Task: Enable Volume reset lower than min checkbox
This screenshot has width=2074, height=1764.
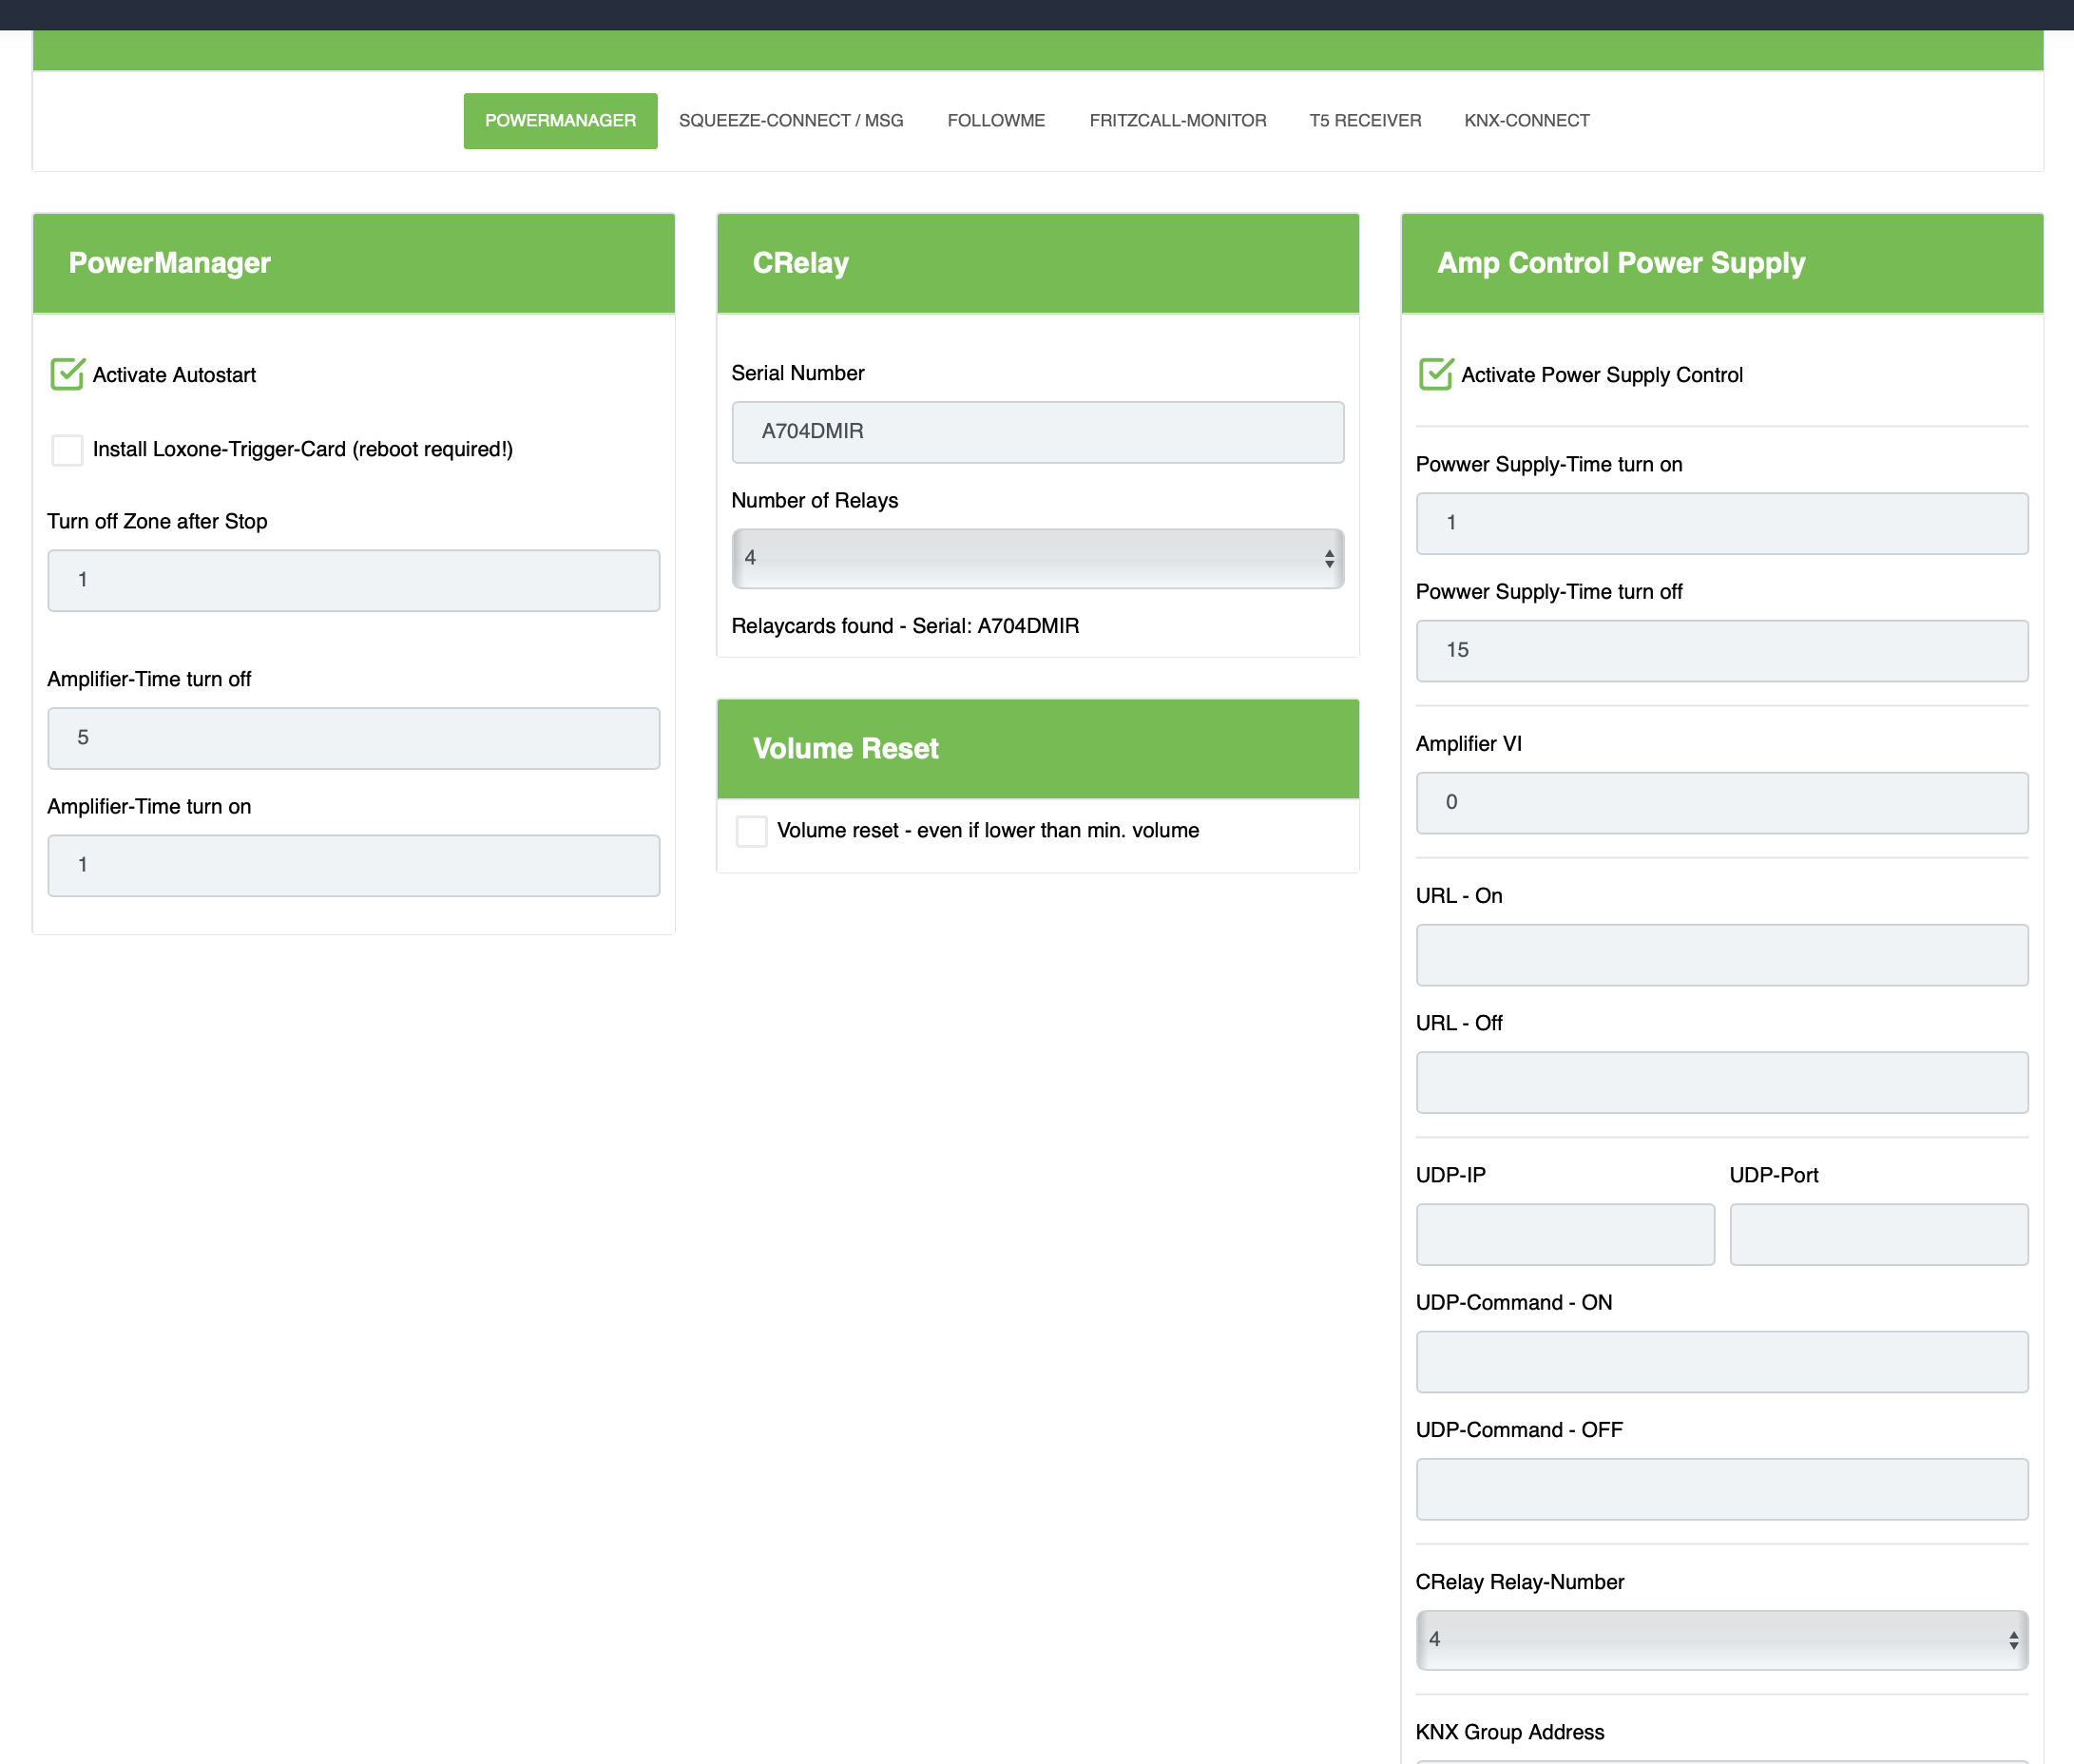Action: 751,831
